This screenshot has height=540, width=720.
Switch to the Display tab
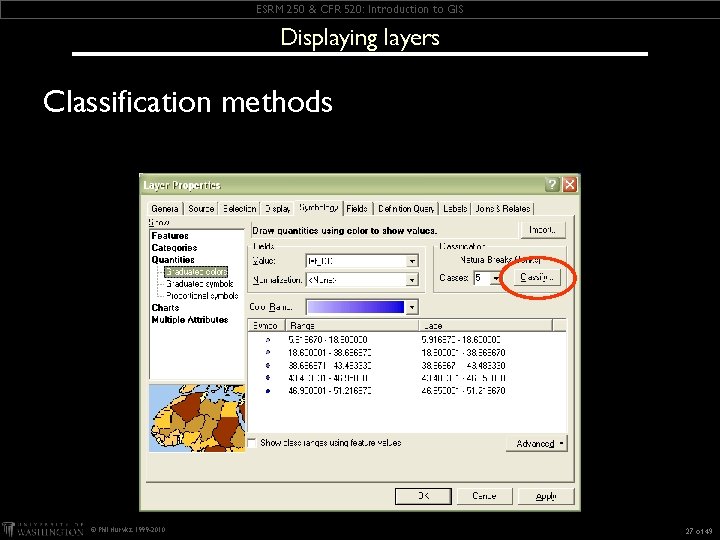(278, 209)
